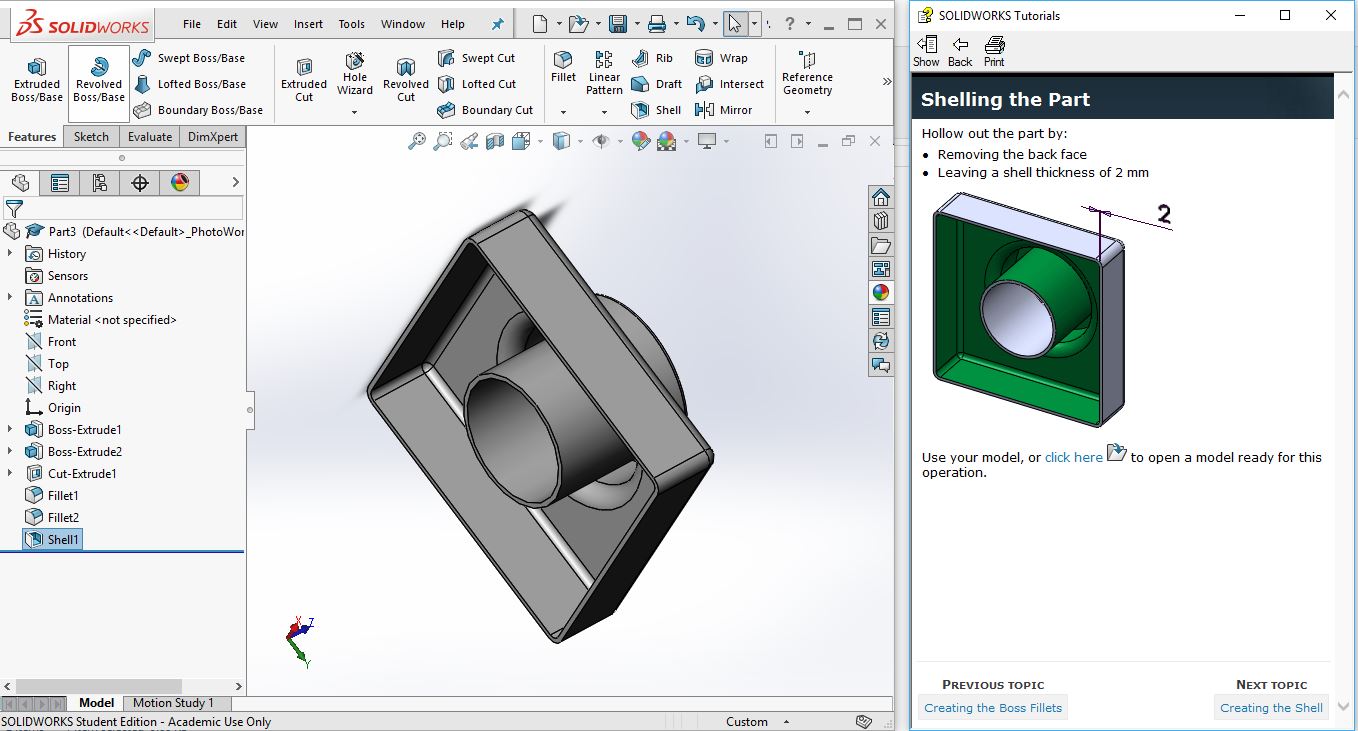Select the Lofted Cut tool
The height and width of the screenshot is (731, 1358).
point(477,84)
